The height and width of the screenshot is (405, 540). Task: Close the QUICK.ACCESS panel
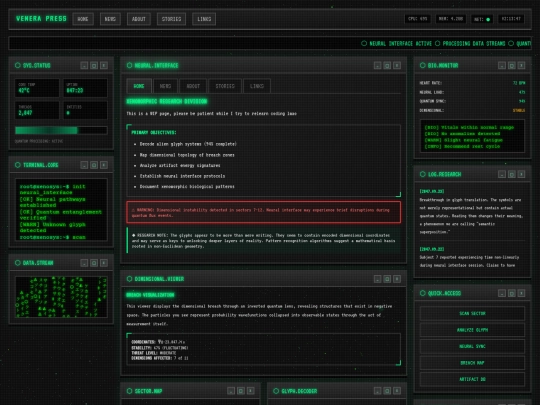point(521,293)
